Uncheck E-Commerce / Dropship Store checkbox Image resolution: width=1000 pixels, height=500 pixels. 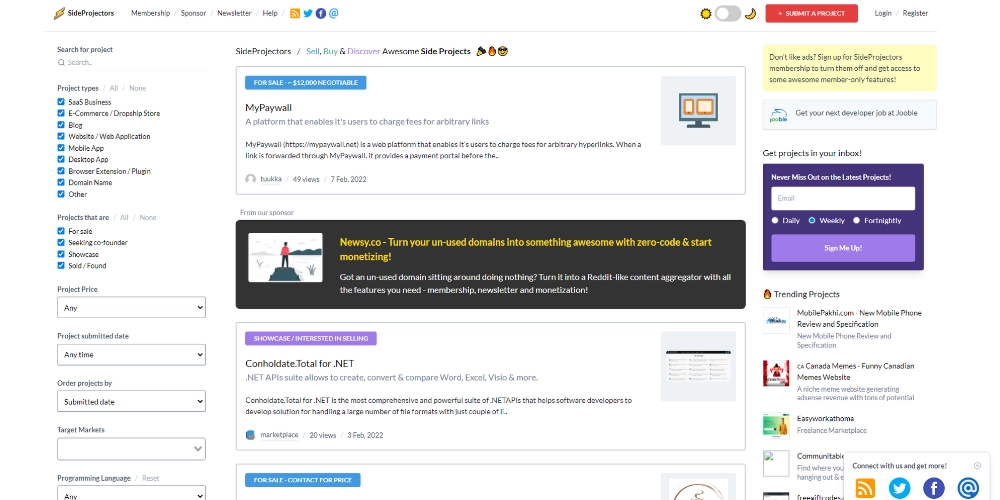pos(61,113)
